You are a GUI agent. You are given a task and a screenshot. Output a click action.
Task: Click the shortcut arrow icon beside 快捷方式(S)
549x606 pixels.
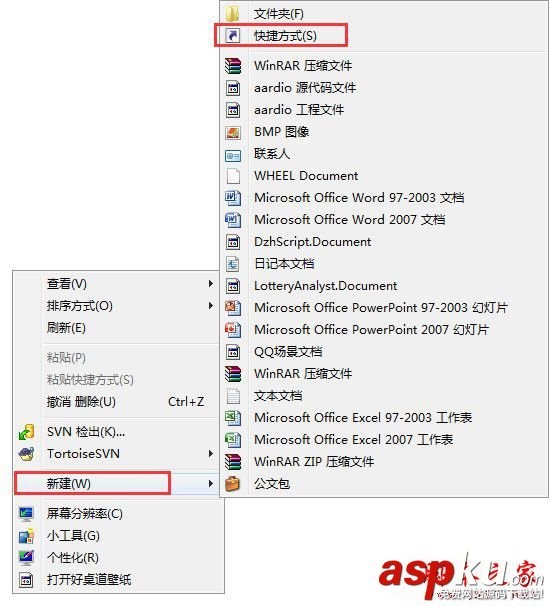point(233,36)
